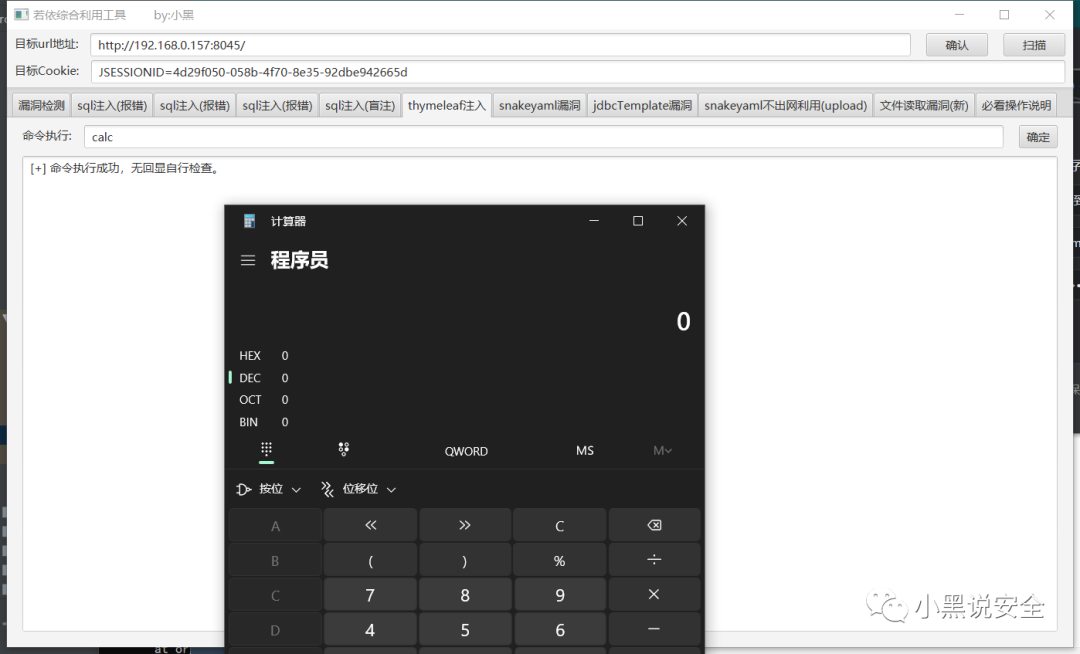1080x654 pixels.
Task: Click the number 6 key
Action: 559,629
